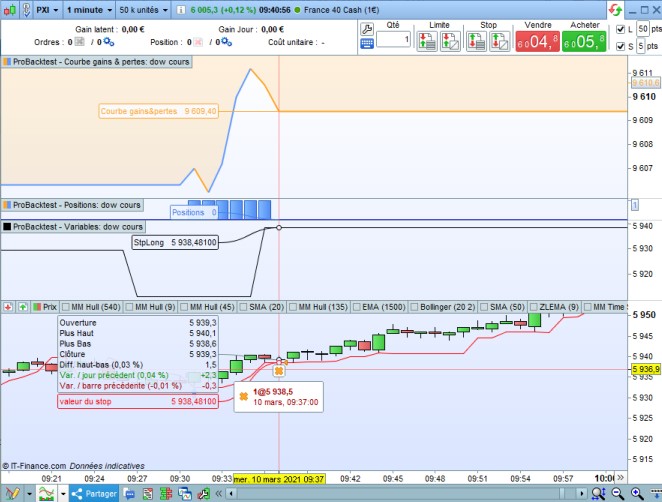Select the pencil drawing tool icon

(12, 493)
